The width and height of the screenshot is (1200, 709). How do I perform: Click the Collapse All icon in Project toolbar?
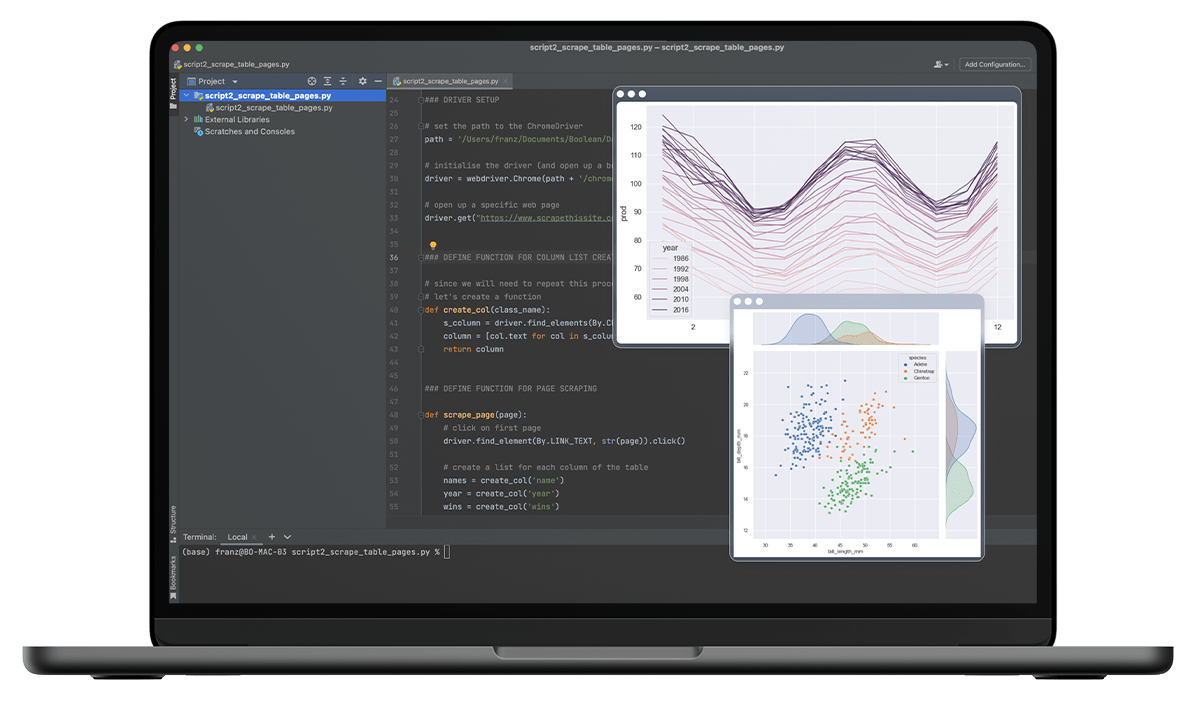pyautogui.click(x=343, y=81)
